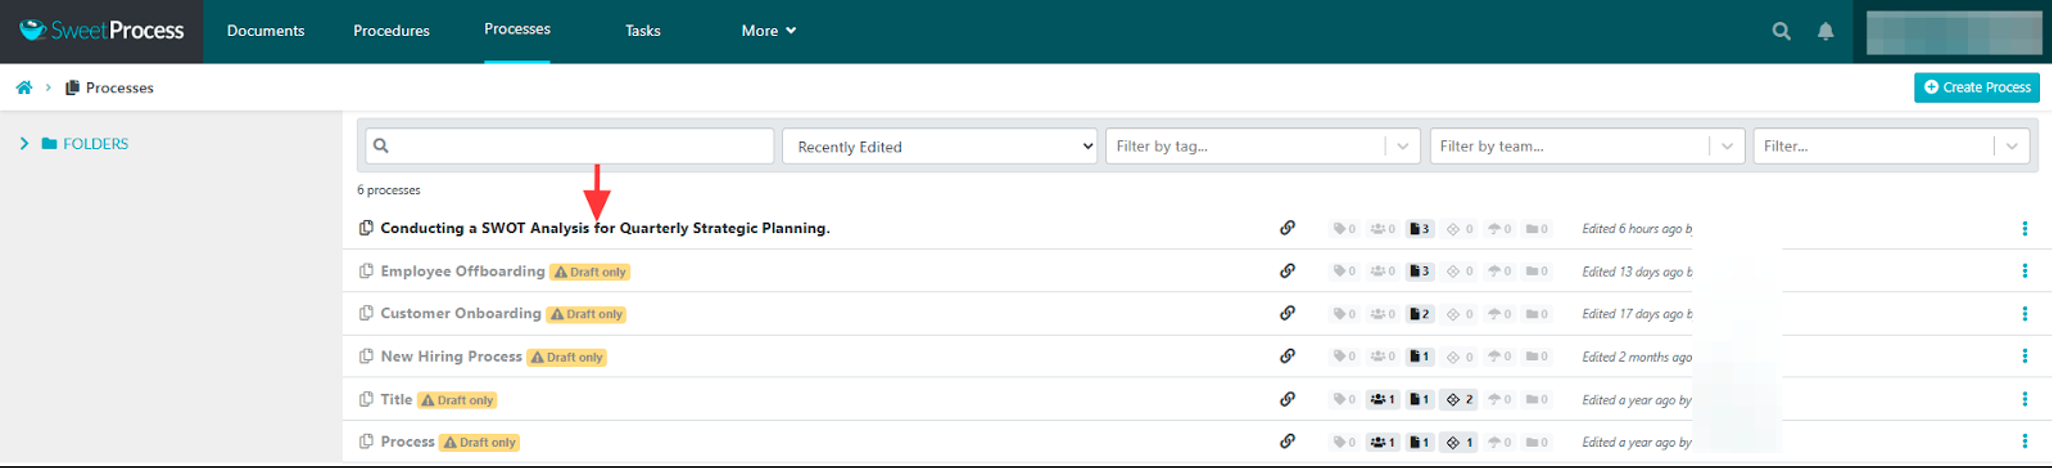The width and height of the screenshot is (2052, 468).
Task: Click team members badge on Title row
Action: pos(1382,400)
